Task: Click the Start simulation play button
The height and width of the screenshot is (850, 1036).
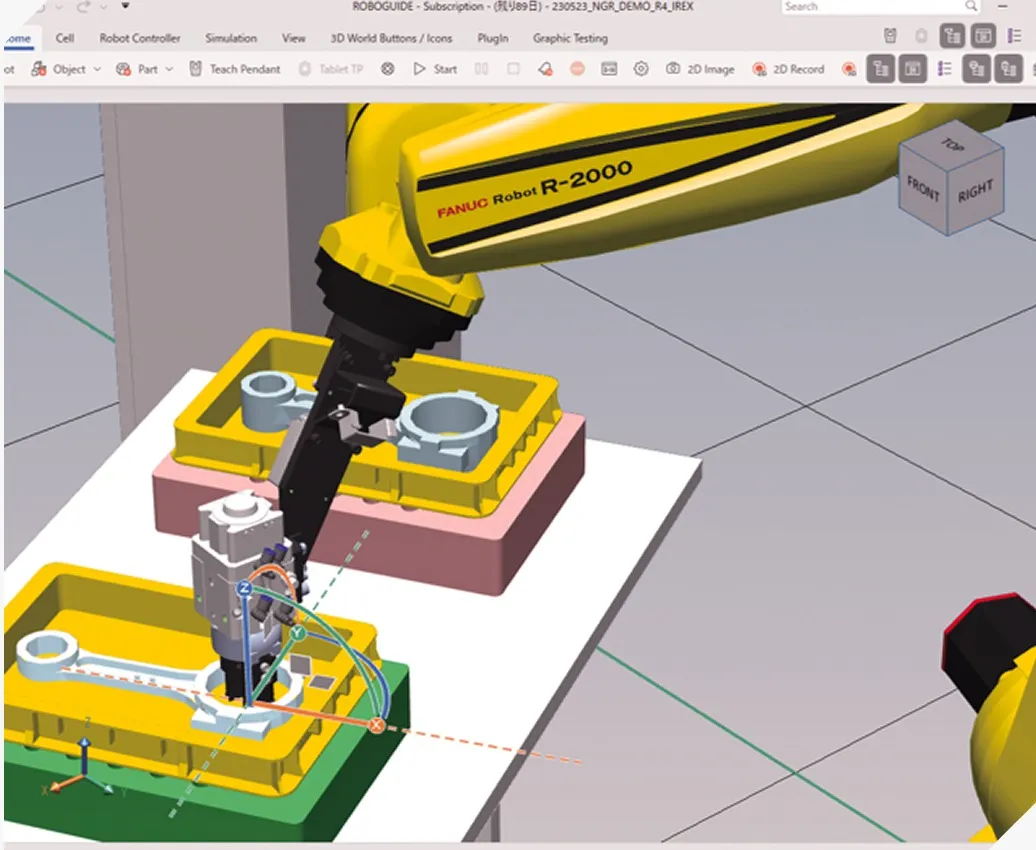Action: coord(435,69)
